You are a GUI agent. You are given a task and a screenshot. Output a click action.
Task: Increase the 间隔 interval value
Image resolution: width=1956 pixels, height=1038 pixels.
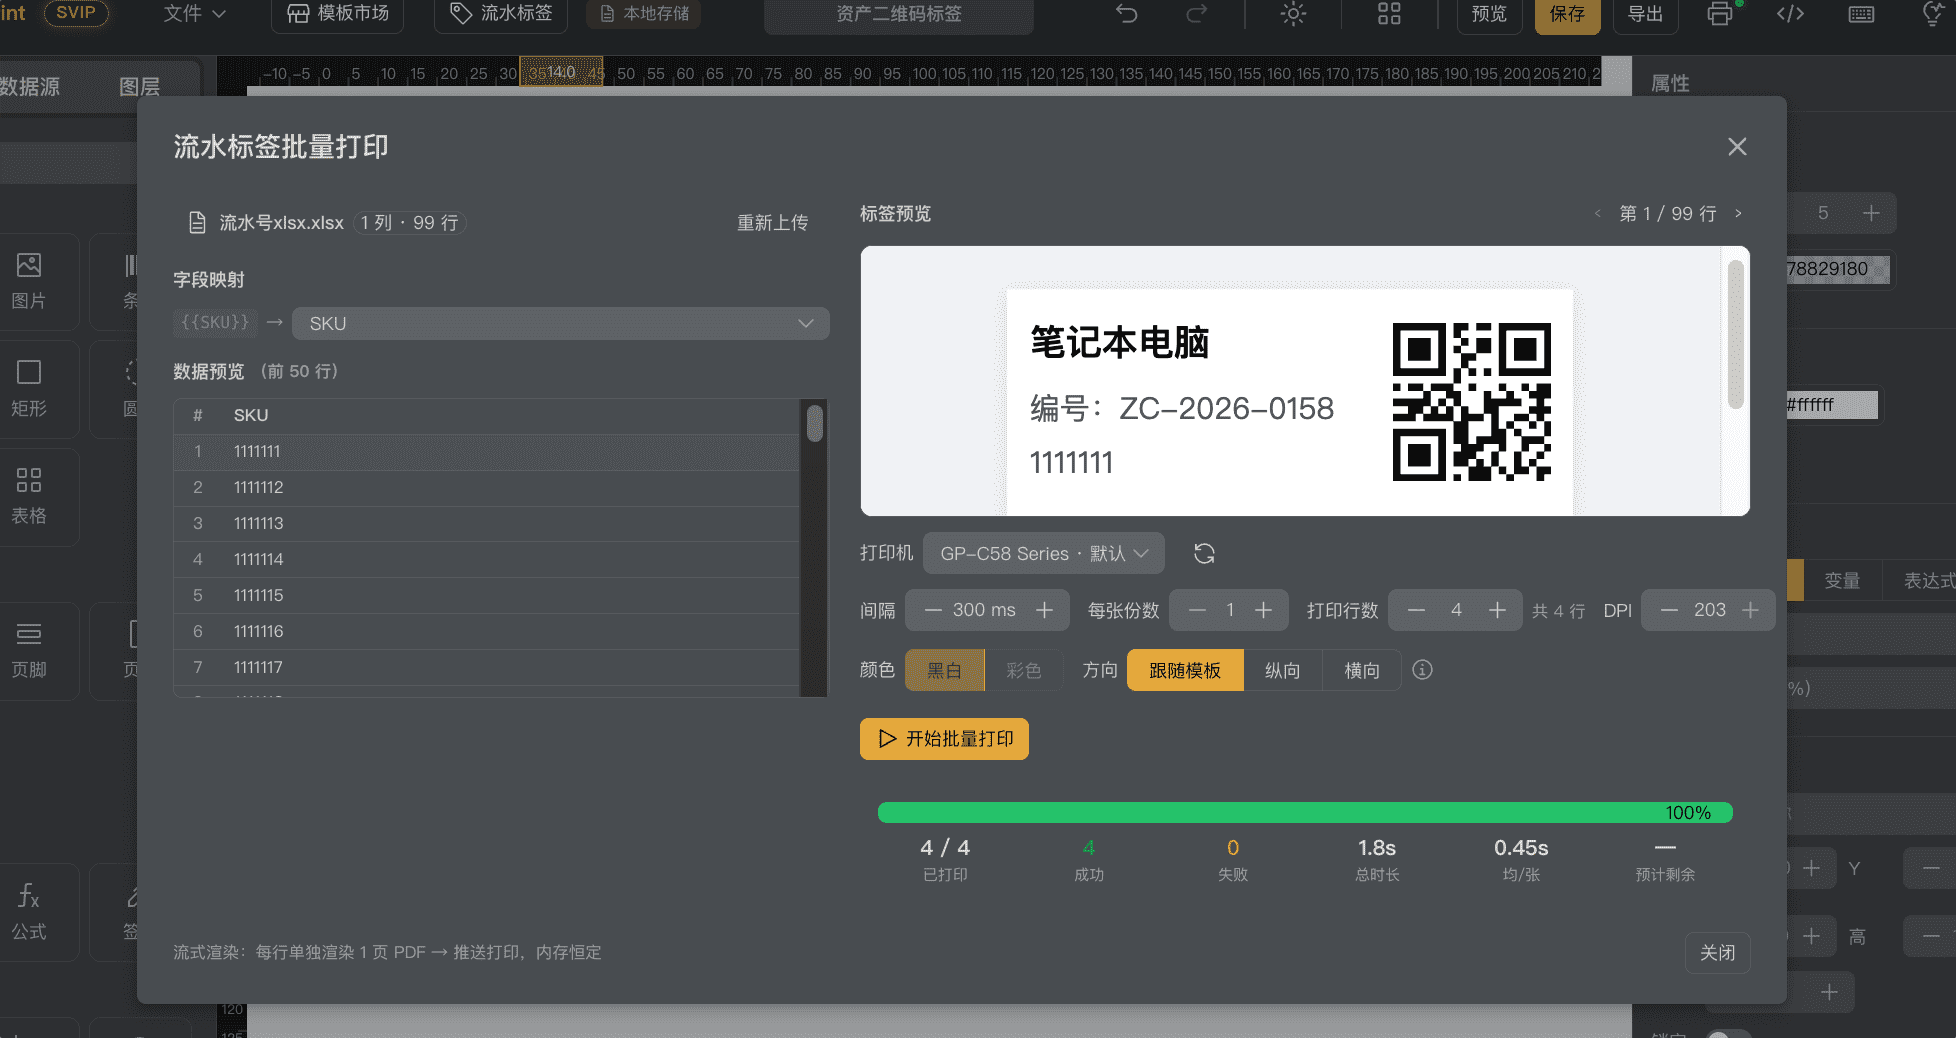coord(1044,610)
